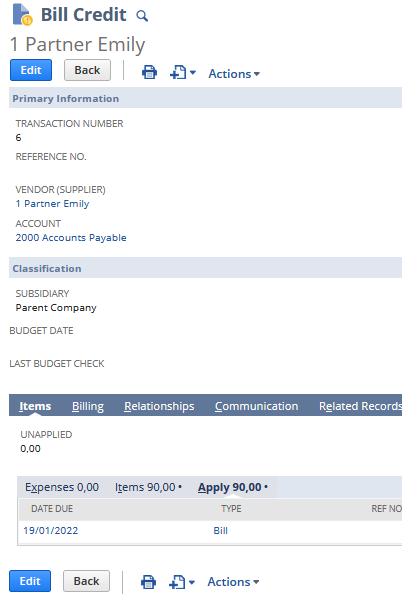The height and width of the screenshot is (601, 402).
Task: Click the Bill Credit document icon
Action: pos(22,15)
